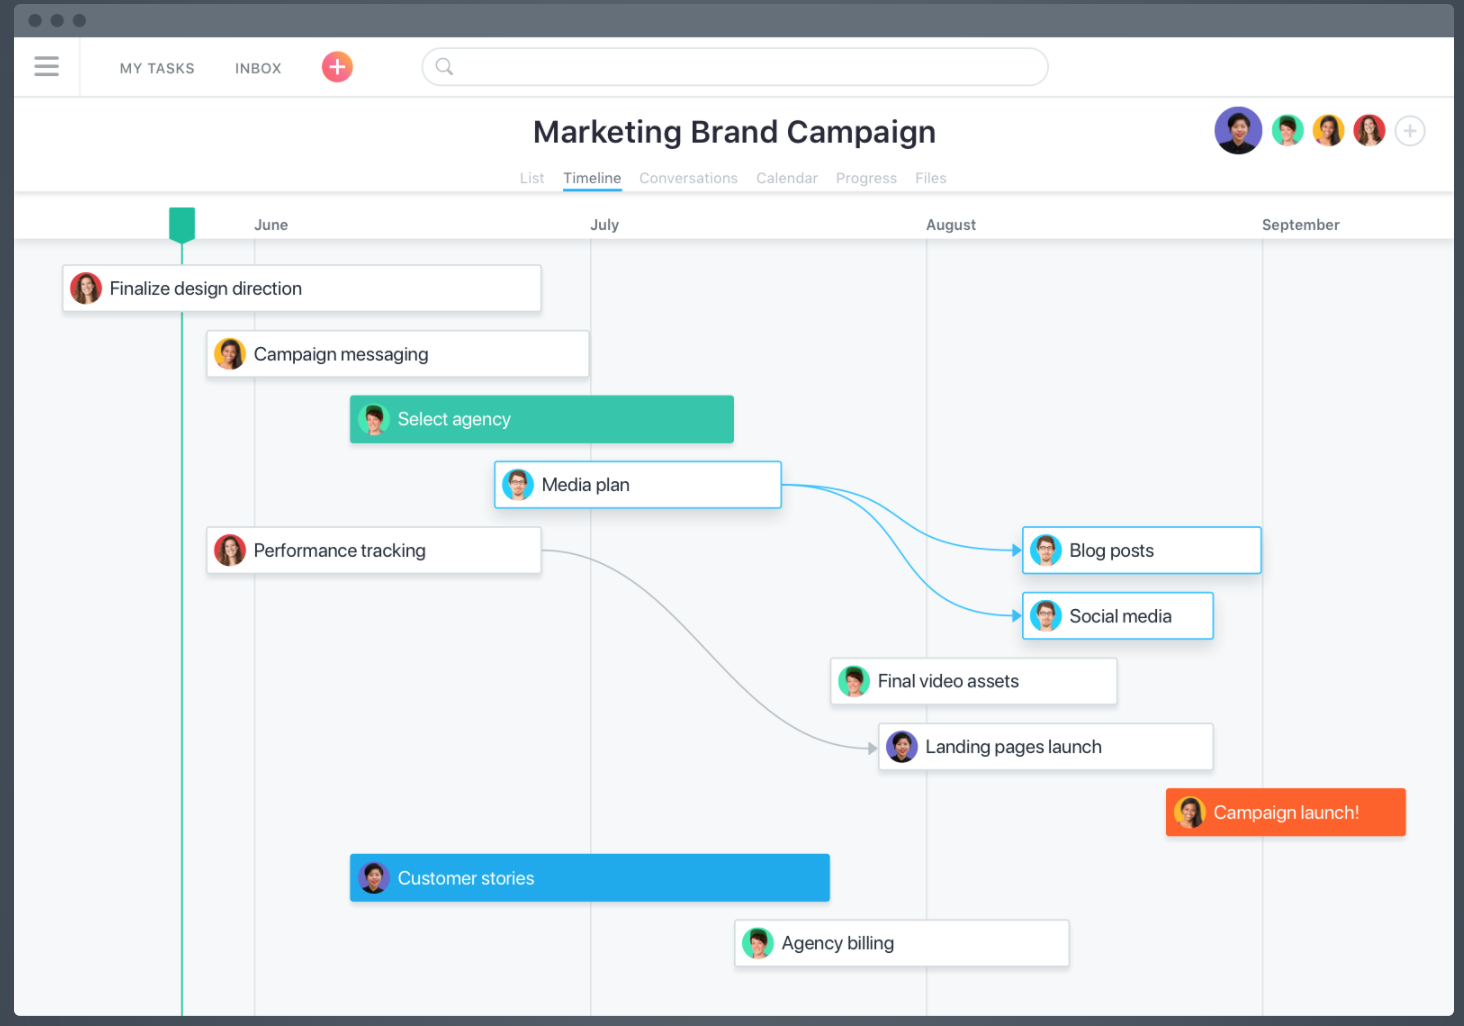Click the Marketing Brand Campaign title
The image size is (1464, 1026).
coord(734,132)
